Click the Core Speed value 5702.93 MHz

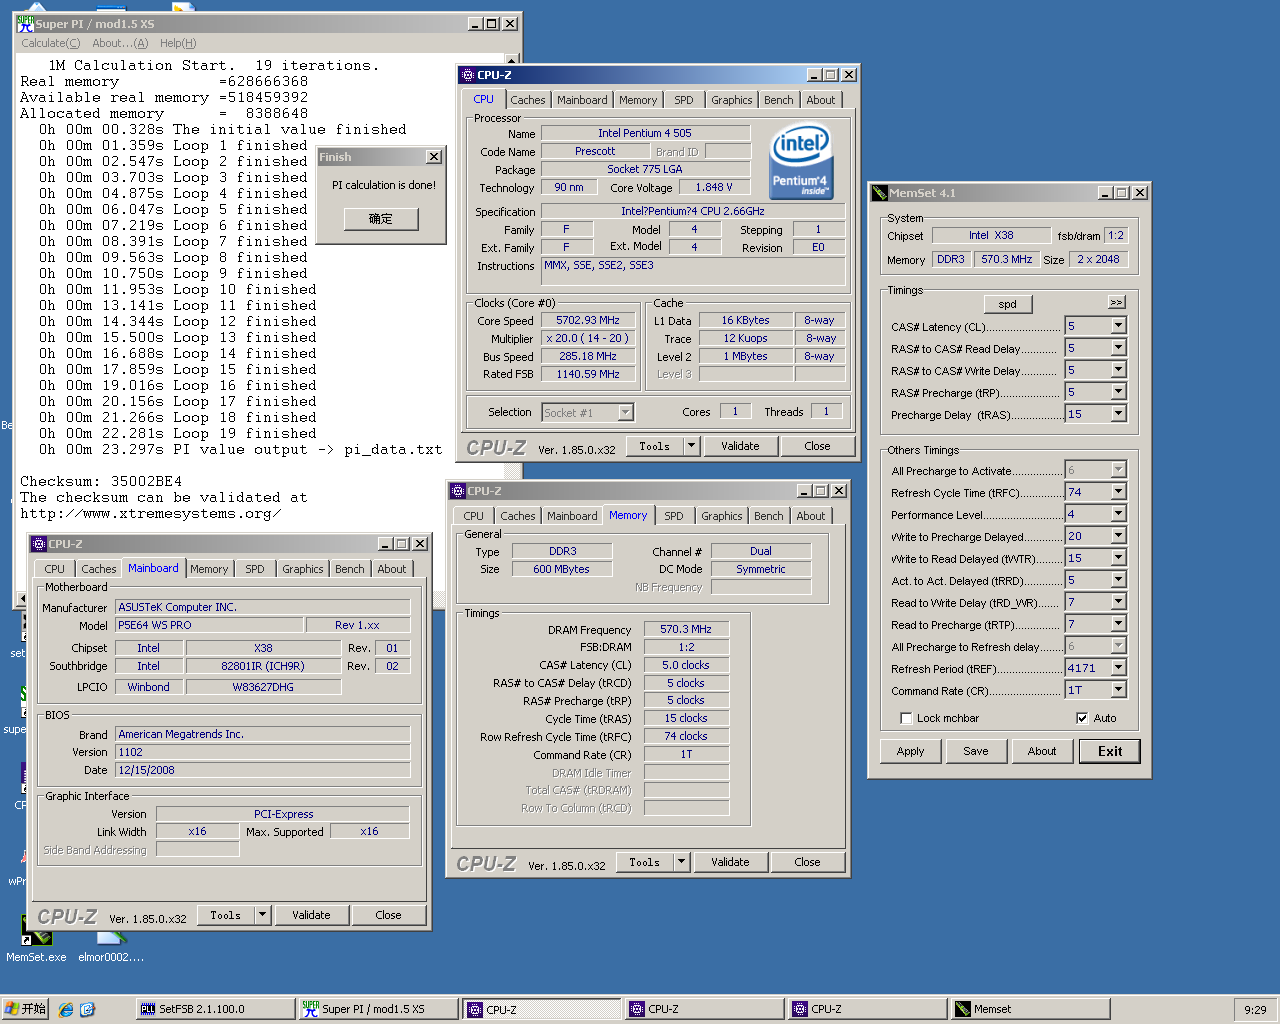[x=588, y=320]
